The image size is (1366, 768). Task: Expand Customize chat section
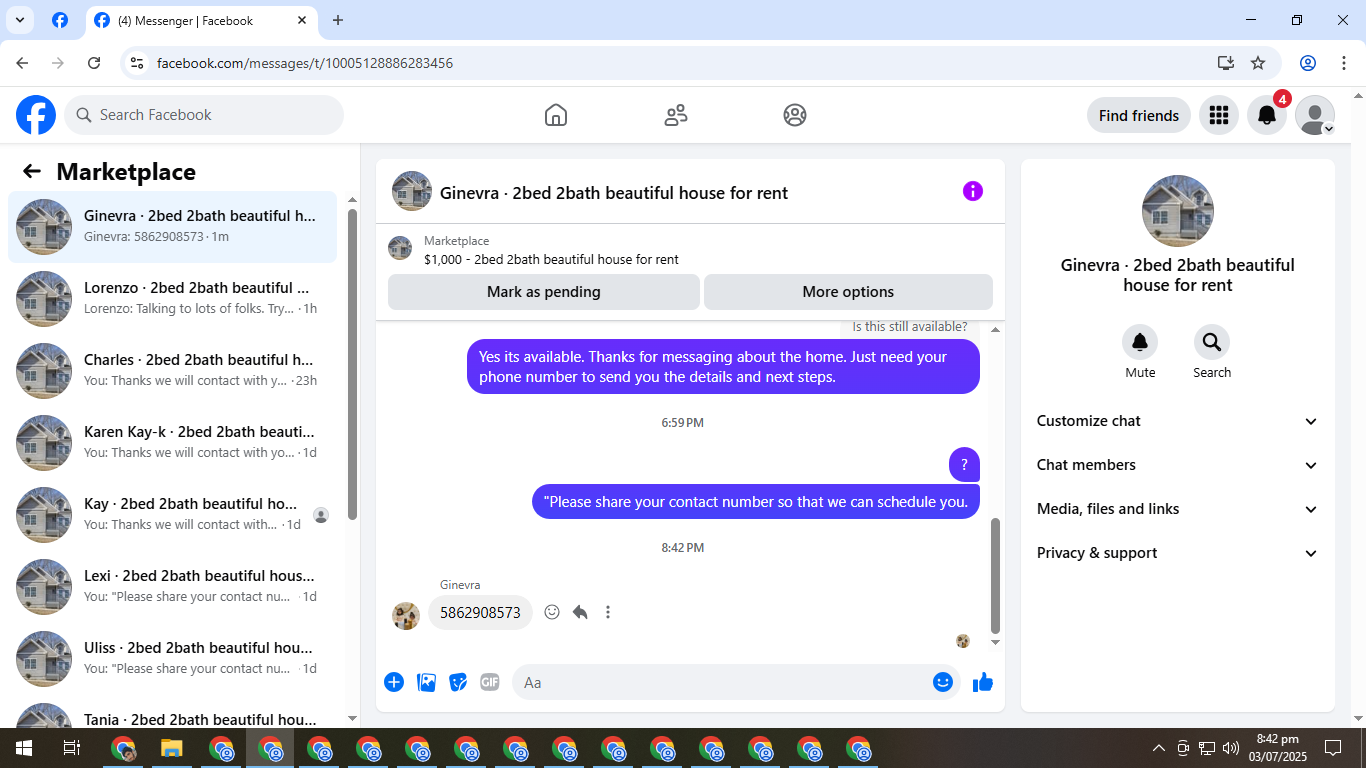coord(1178,421)
